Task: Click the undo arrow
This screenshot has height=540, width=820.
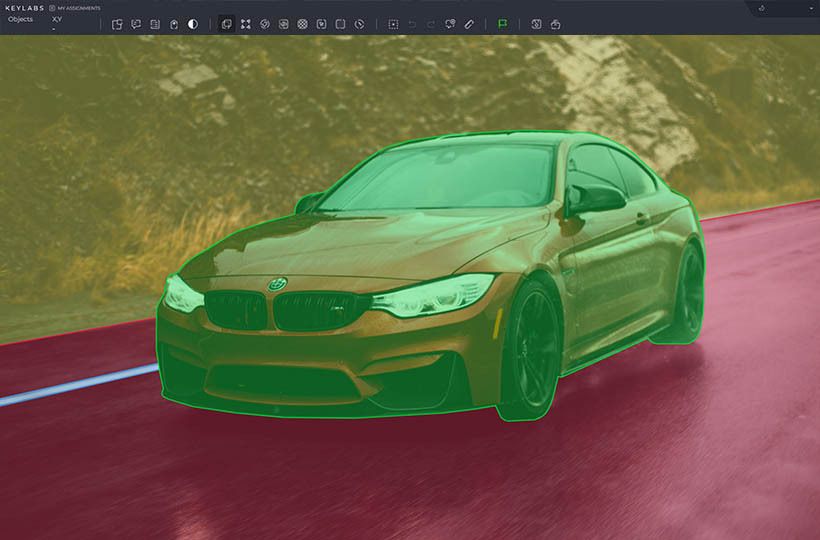Action: pos(412,24)
